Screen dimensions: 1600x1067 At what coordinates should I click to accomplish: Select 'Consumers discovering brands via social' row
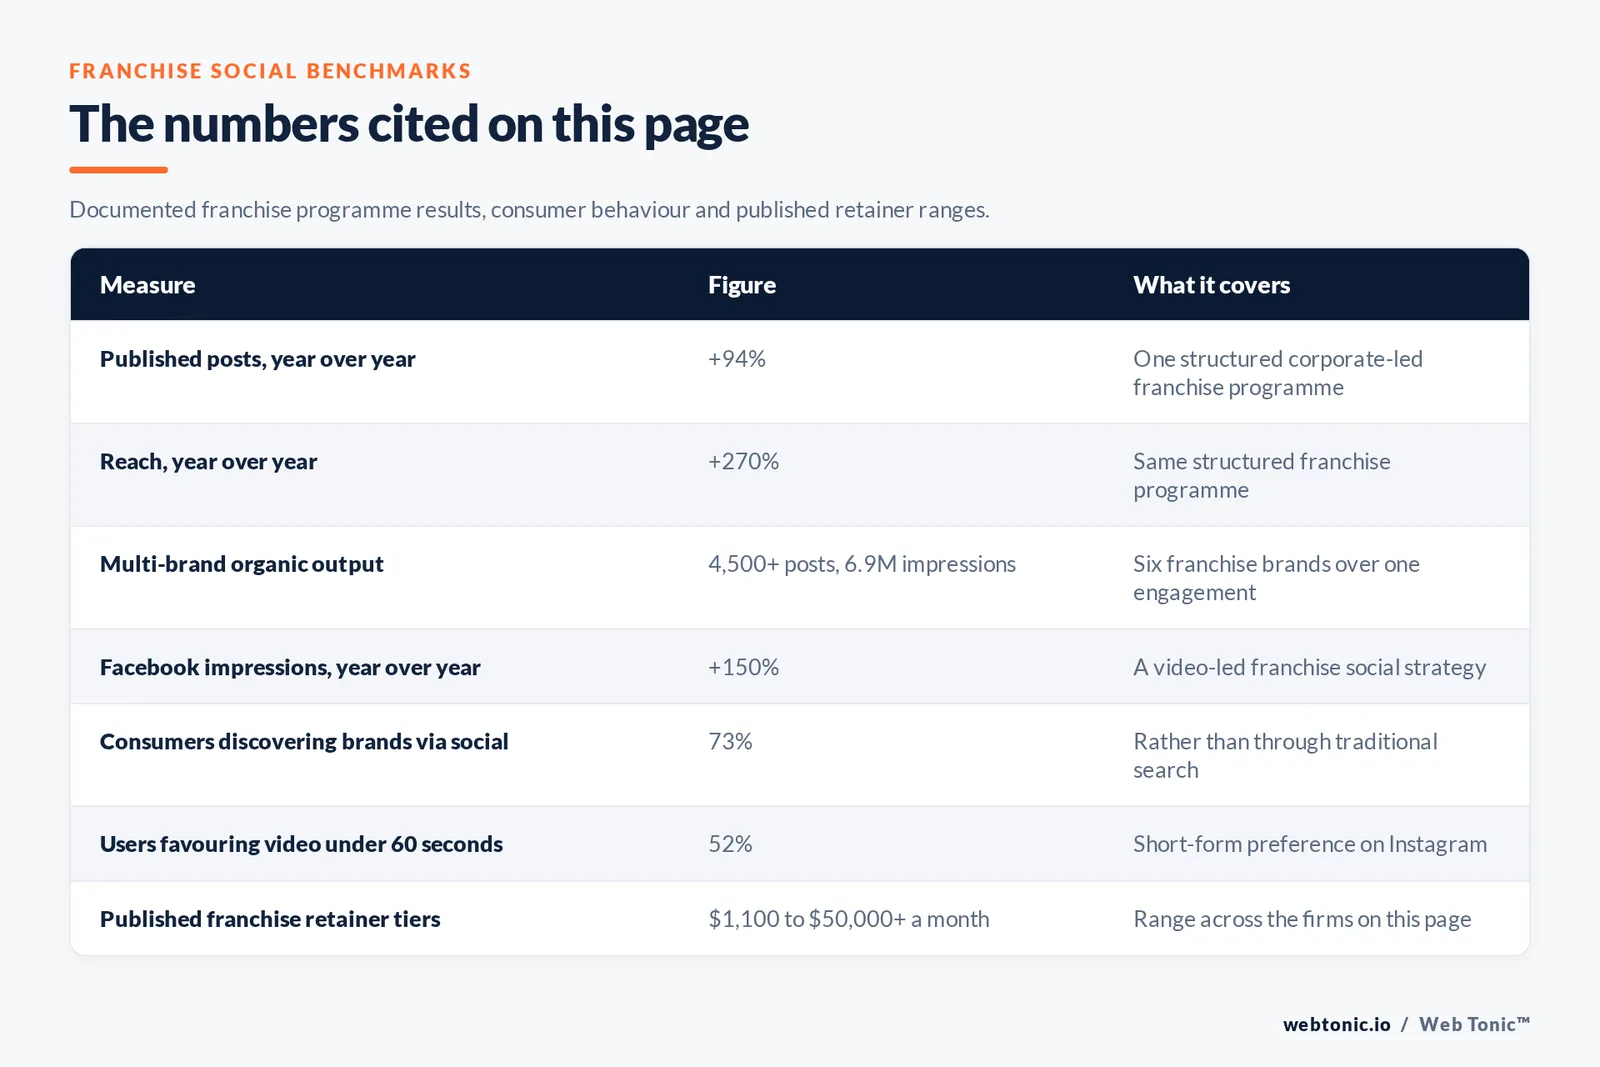[x=800, y=756]
